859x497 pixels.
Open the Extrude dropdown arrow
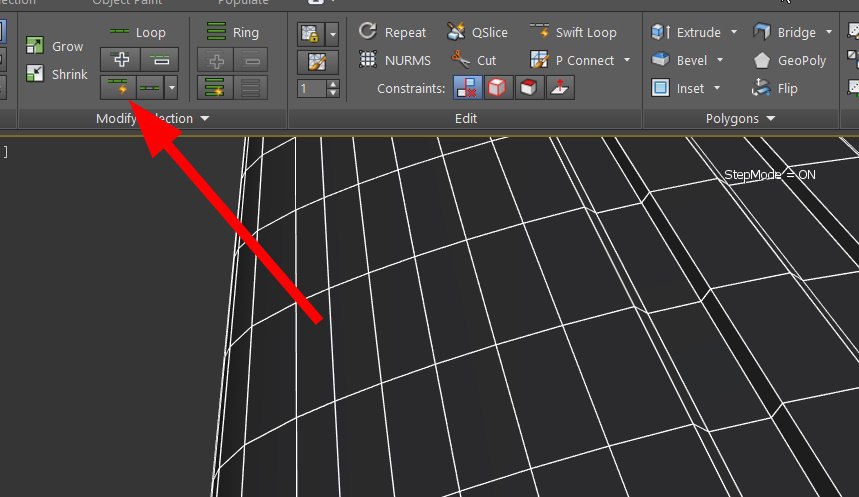click(x=734, y=32)
